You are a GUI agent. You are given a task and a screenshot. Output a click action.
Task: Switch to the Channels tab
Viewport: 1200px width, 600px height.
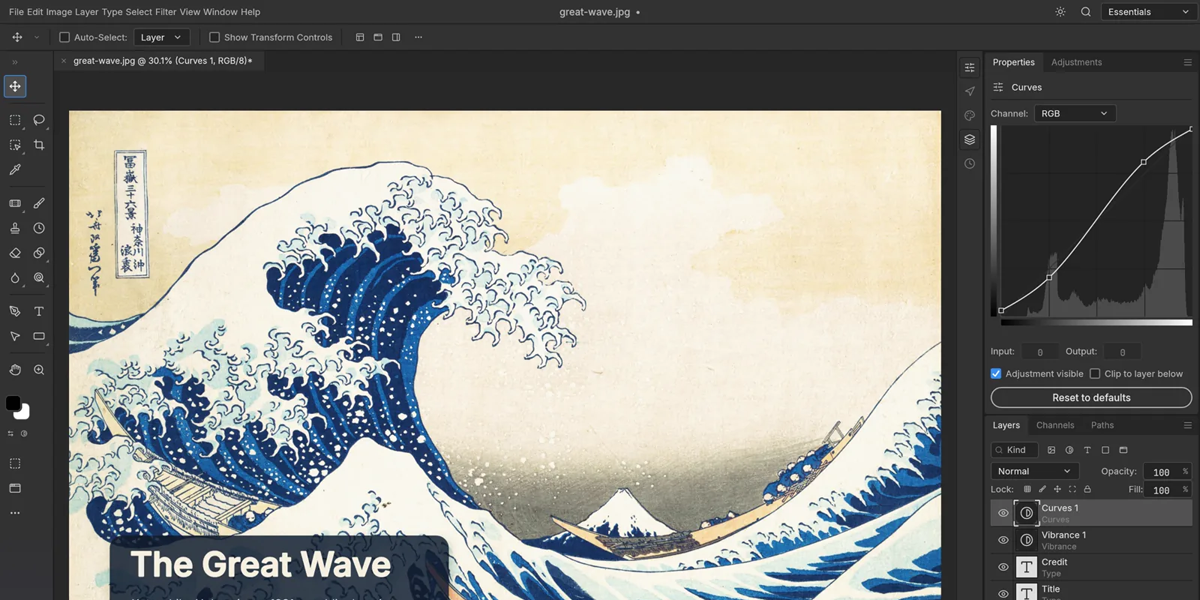coord(1055,425)
